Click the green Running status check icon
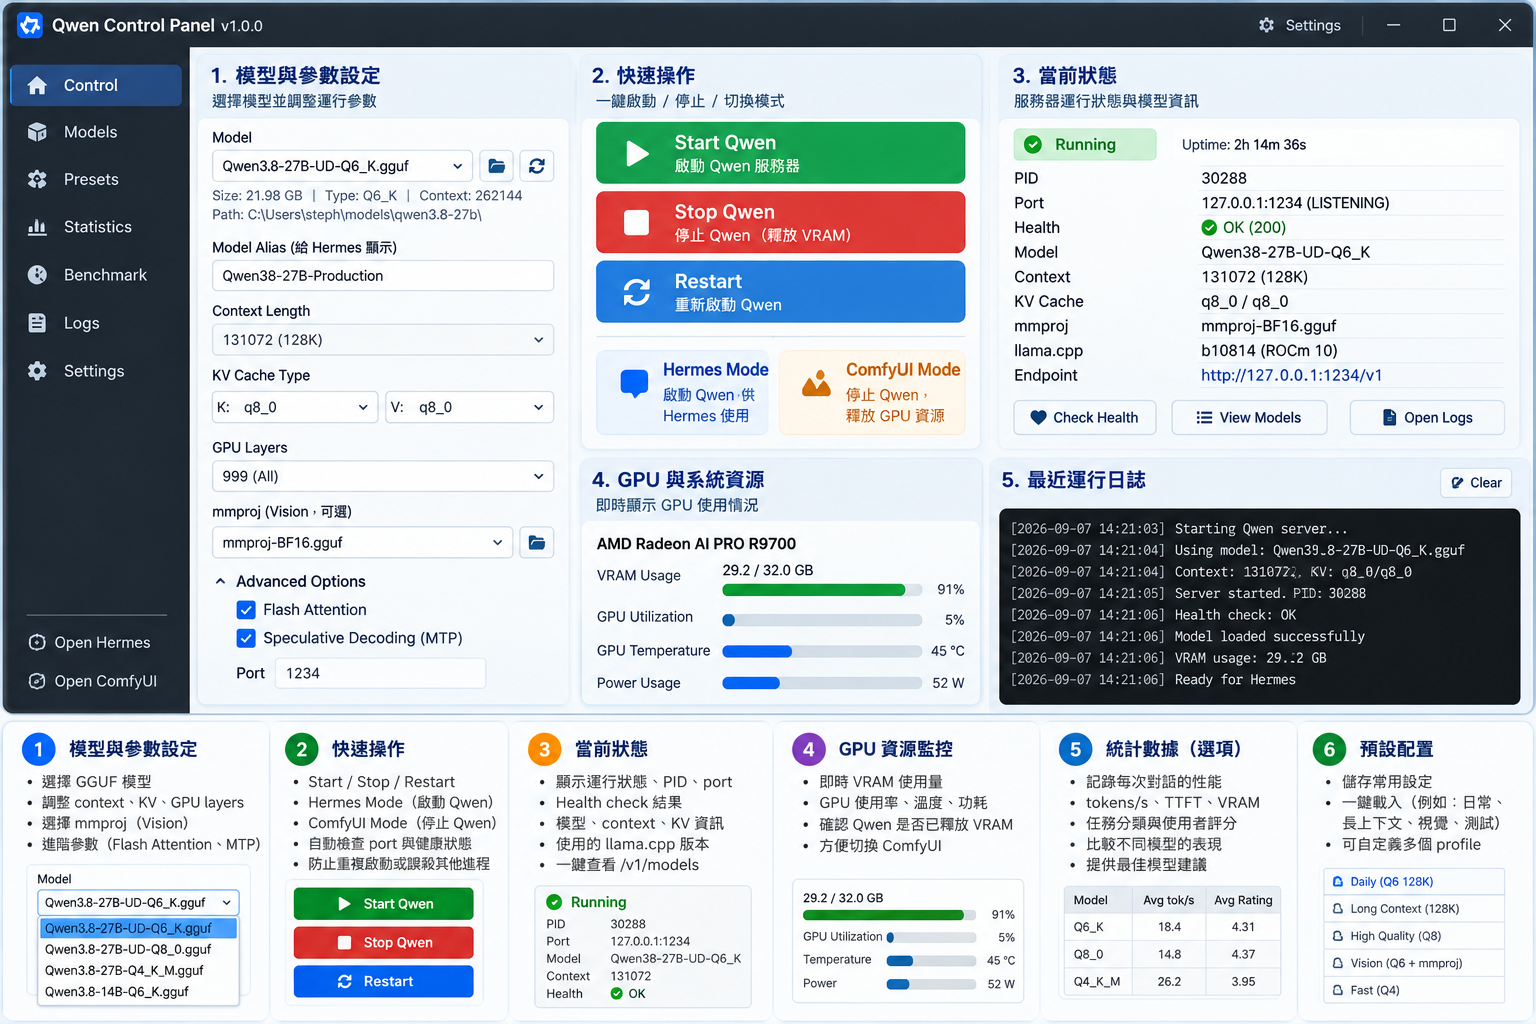Image resolution: width=1536 pixels, height=1024 pixels. coord(1033,144)
